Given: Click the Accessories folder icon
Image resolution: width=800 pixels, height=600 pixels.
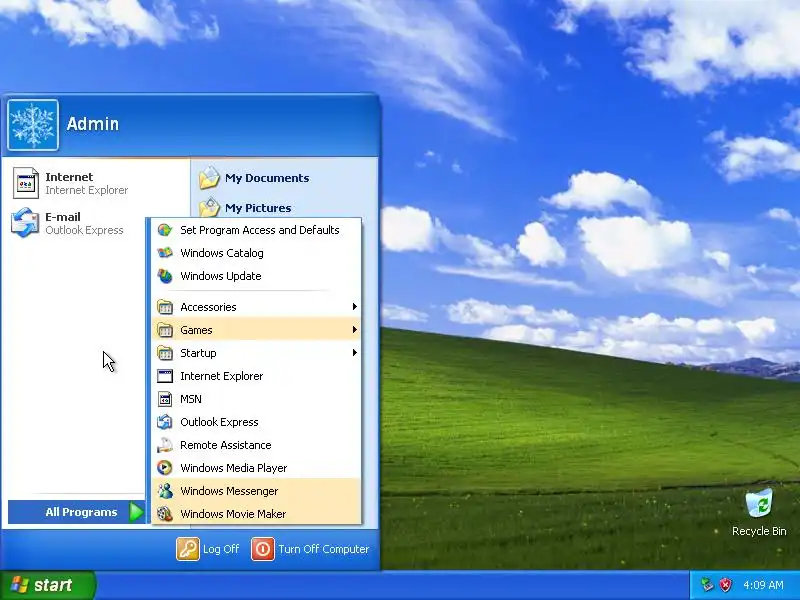Looking at the screenshot, I should tap(164, 307).
